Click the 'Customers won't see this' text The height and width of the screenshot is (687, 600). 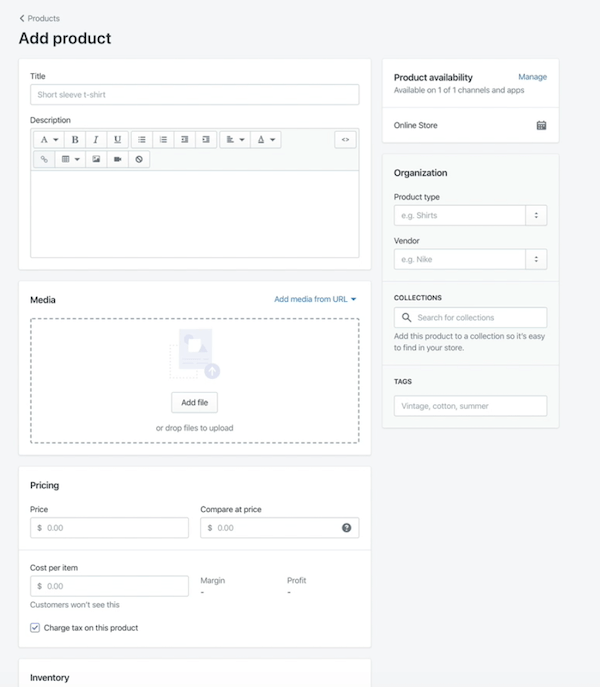click(x=75, y=605)
